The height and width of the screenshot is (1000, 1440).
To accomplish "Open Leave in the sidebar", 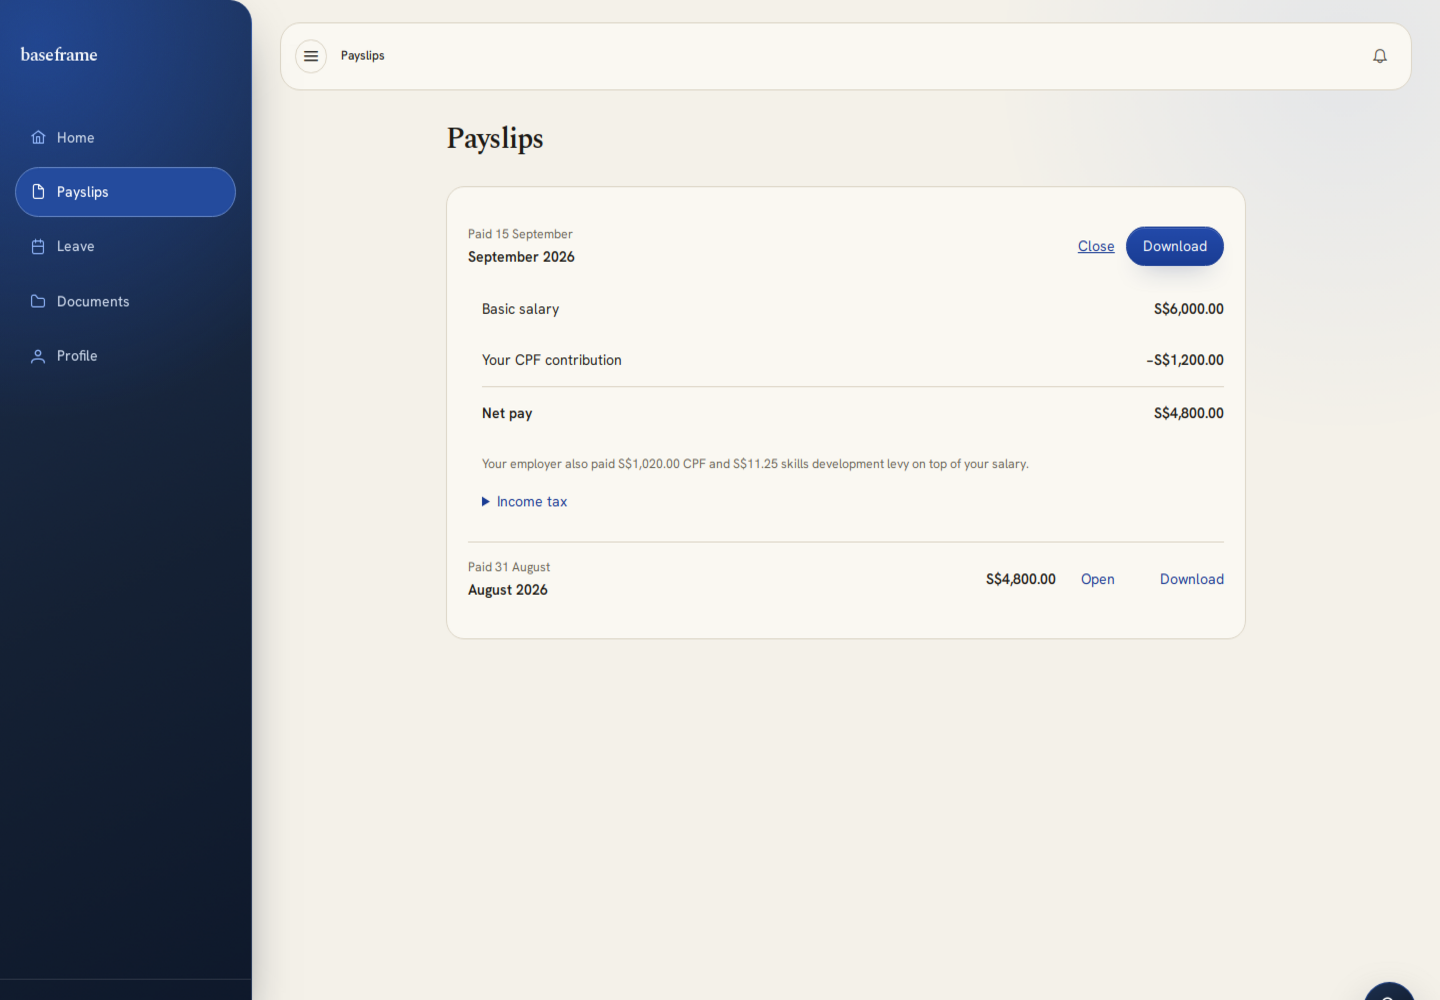I will click(125, 246).
